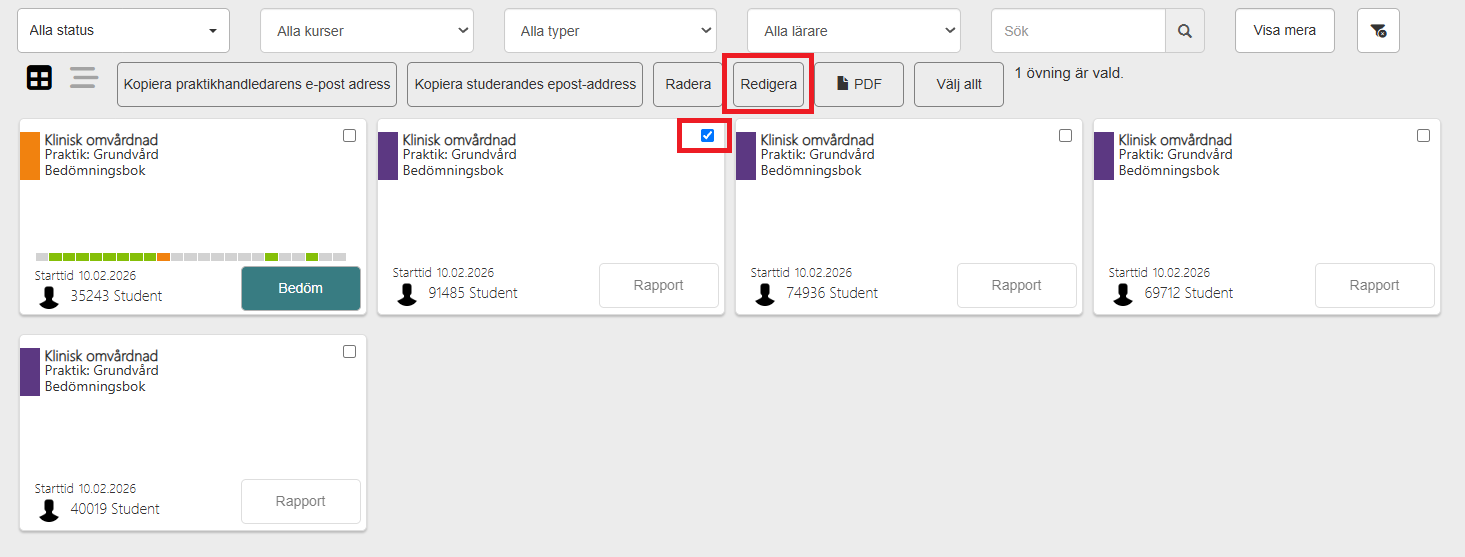Click Klinisk omvårdnad title on student 69712 card
Viewport: 1465px width, 557px height.
click(x=1175, y=140)
